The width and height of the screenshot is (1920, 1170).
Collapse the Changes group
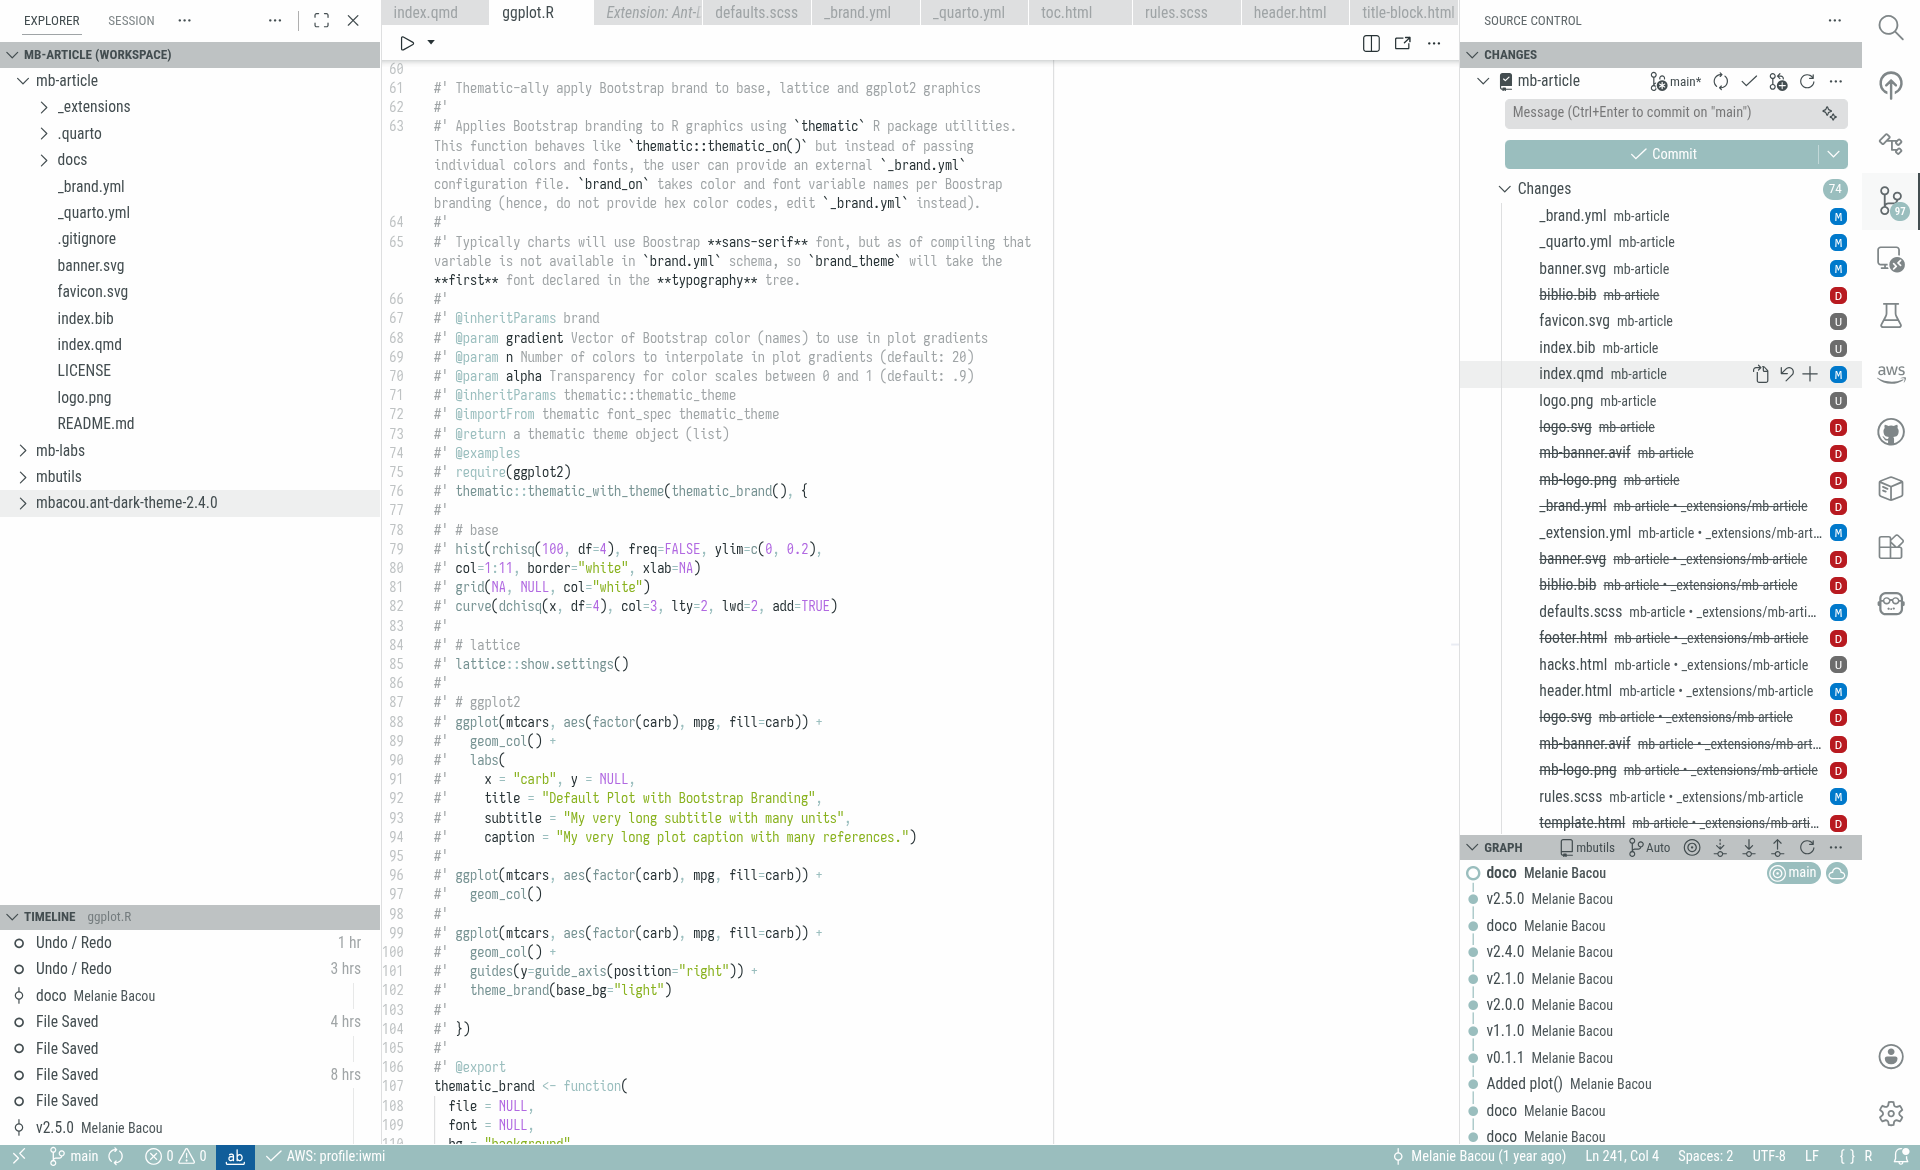click(x=1505, y=189)
